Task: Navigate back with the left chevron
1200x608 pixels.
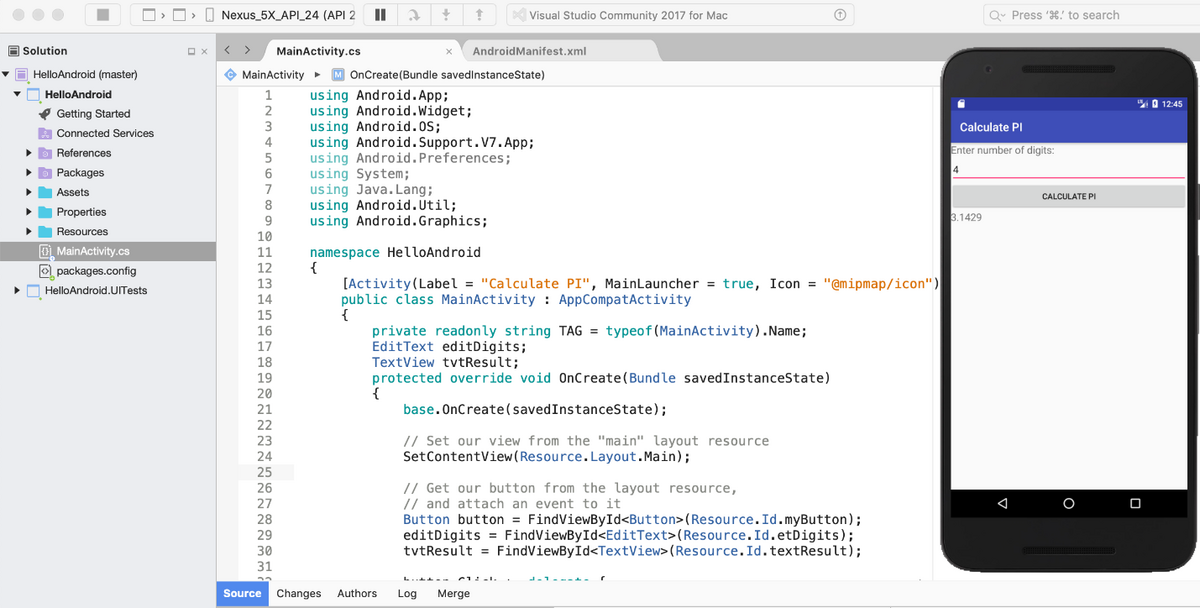Action: [x=228, y=49]
